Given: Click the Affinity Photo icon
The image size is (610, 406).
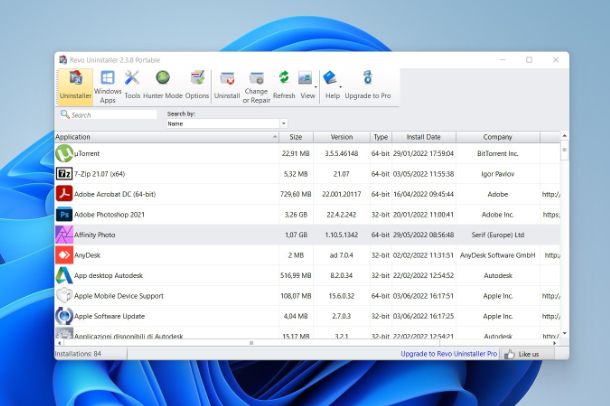Looking at the screenshot, I should [64, 234].
